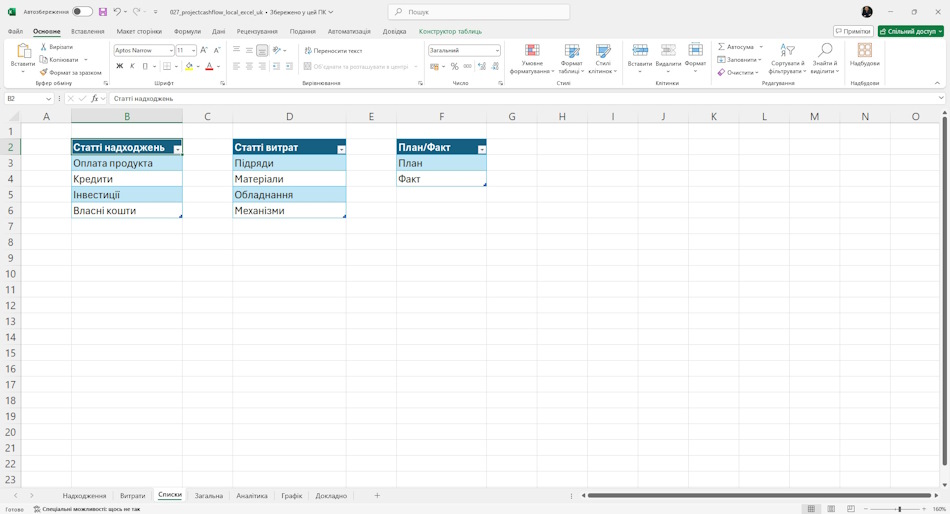
Task: Add a new sheet with plus button
Action: [x=377, y=495]
